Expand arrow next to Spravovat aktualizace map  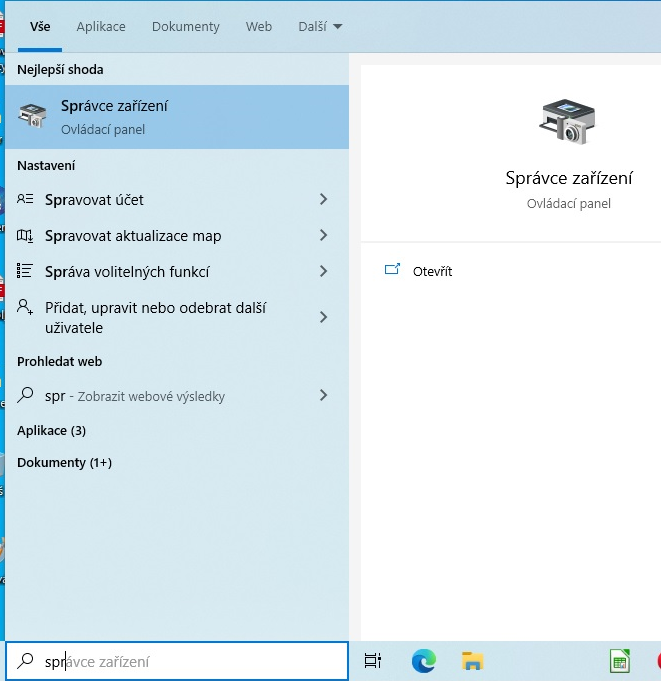click(323, 235)
